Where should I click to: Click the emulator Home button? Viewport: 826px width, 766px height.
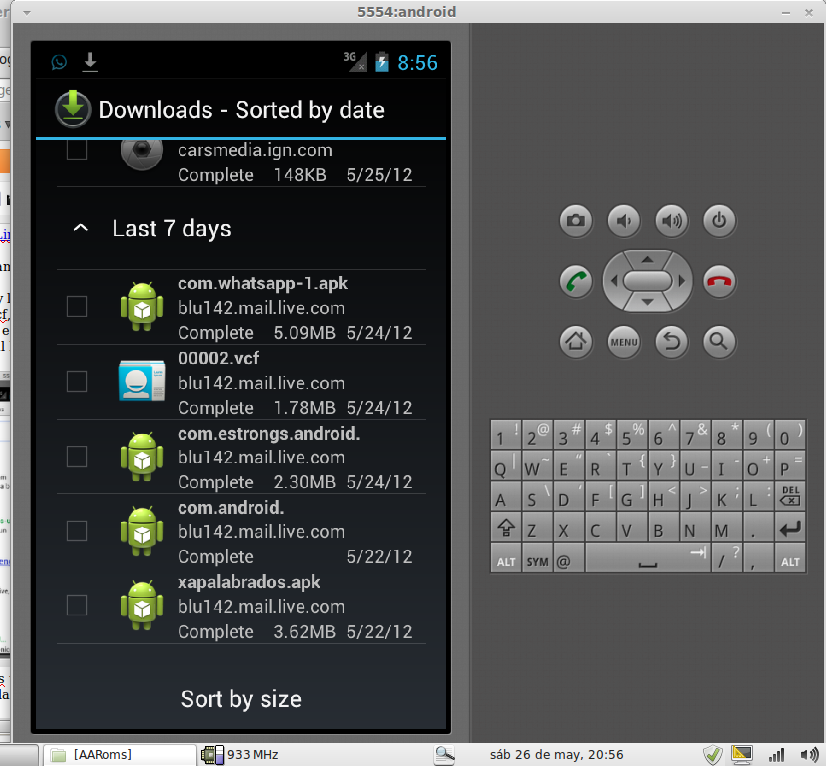[x=576, y=342]
